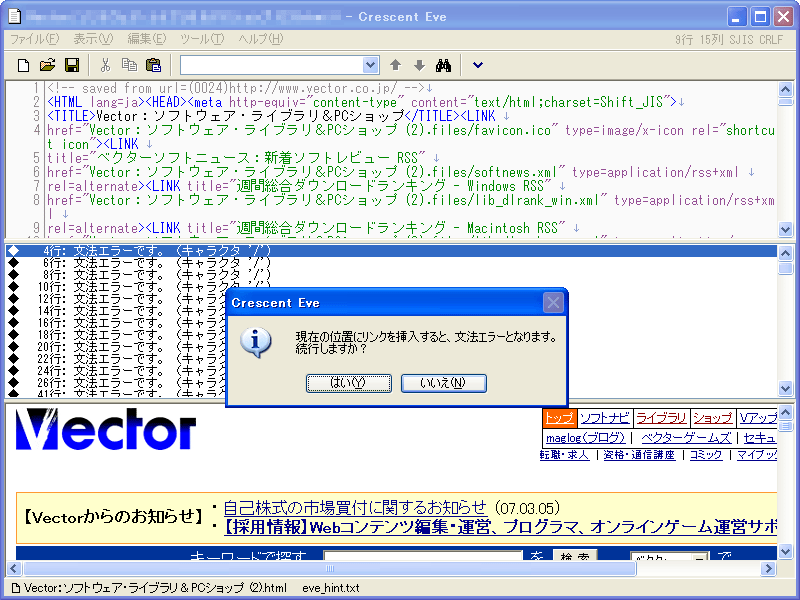Screen dimensions: 800x600
Task: Search downward with the down arrow icon
Action: click(419, 65)
